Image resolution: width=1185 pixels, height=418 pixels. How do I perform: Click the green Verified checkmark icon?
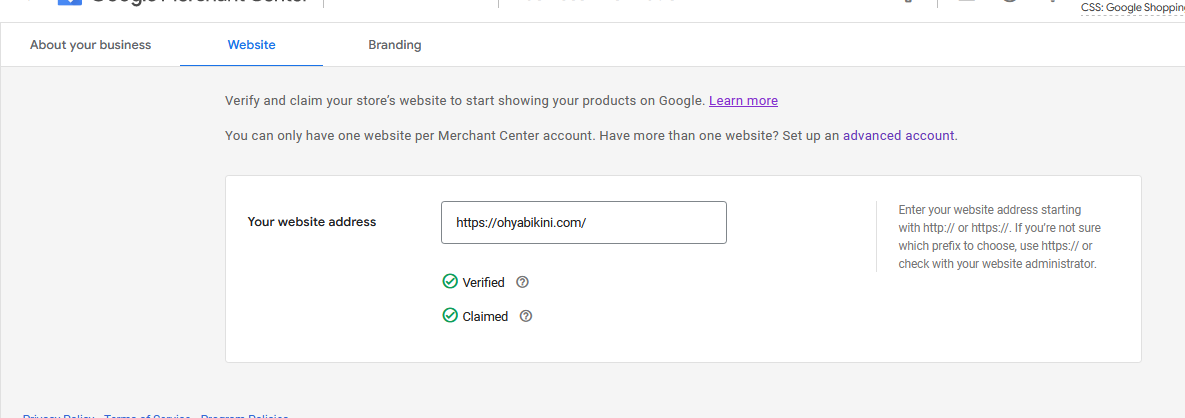coord(450,282)
